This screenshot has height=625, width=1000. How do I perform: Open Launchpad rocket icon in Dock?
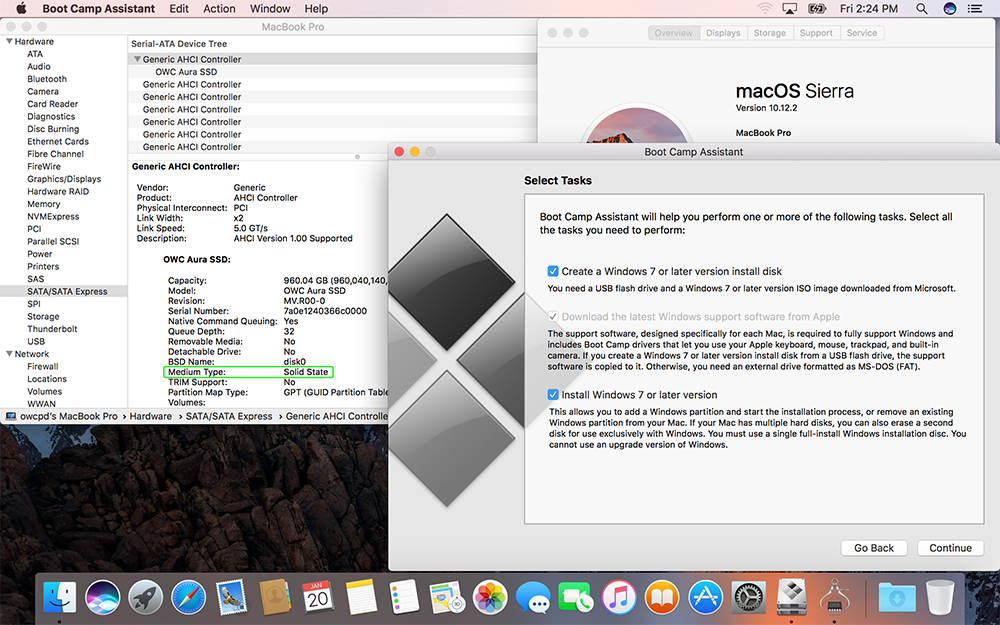tap(146, 598)
